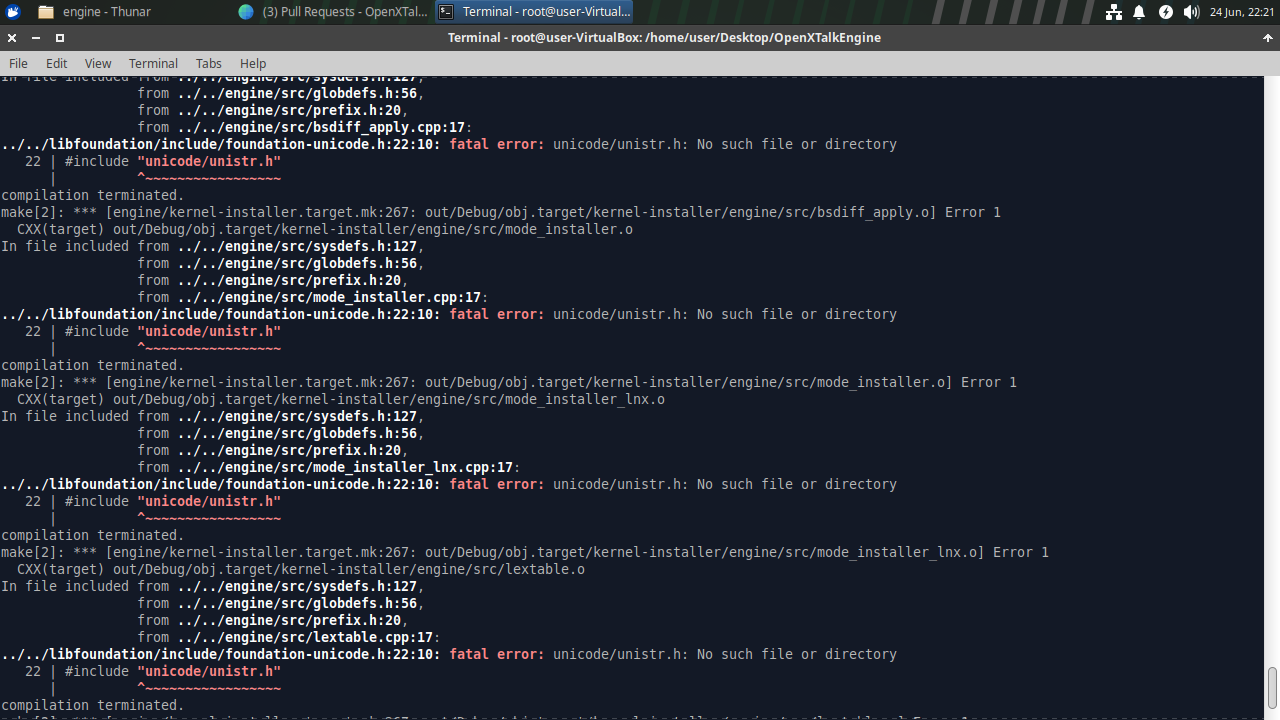1280x720 pixels.
Task: Click the wired network tray icon
Action: coord(1114,12)
